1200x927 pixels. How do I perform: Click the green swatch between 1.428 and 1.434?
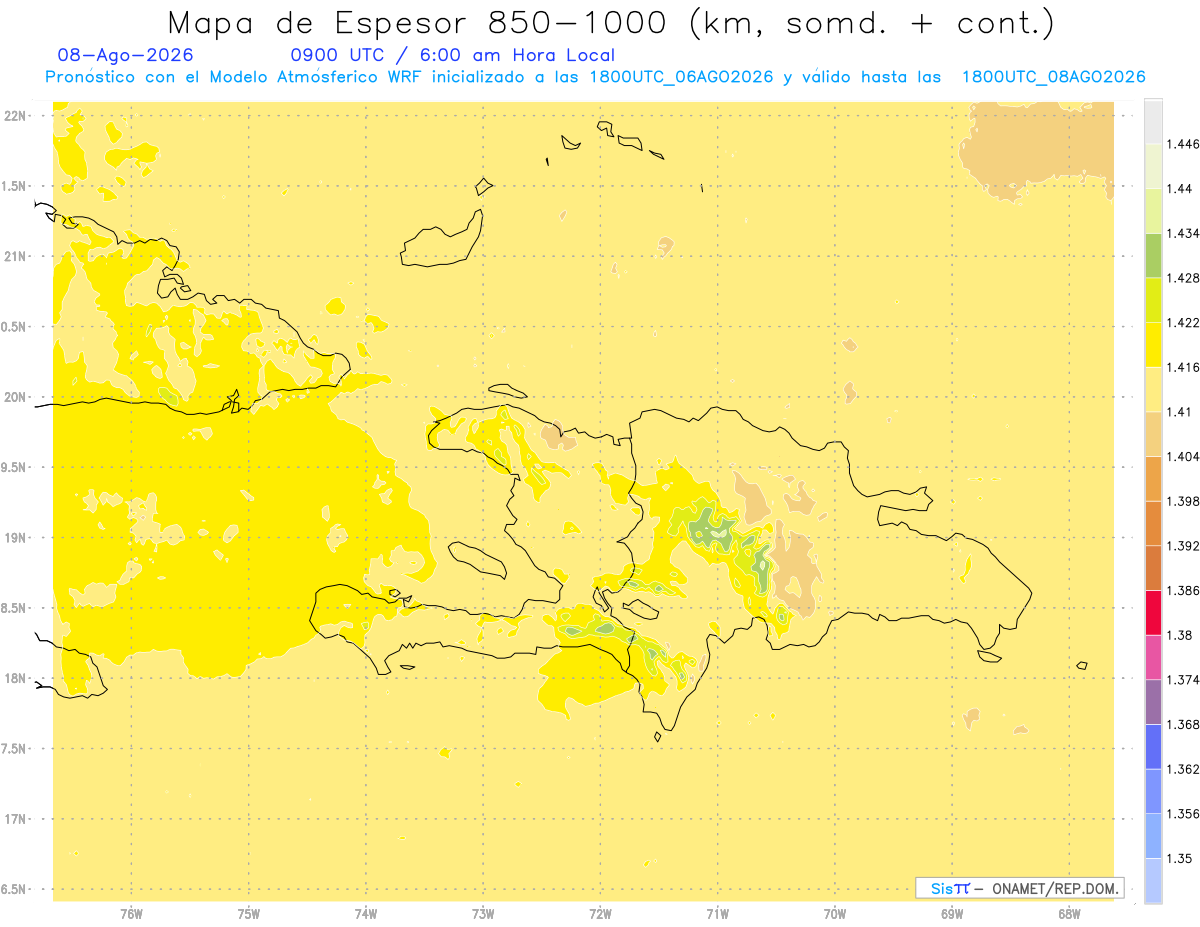(1153, 256)
